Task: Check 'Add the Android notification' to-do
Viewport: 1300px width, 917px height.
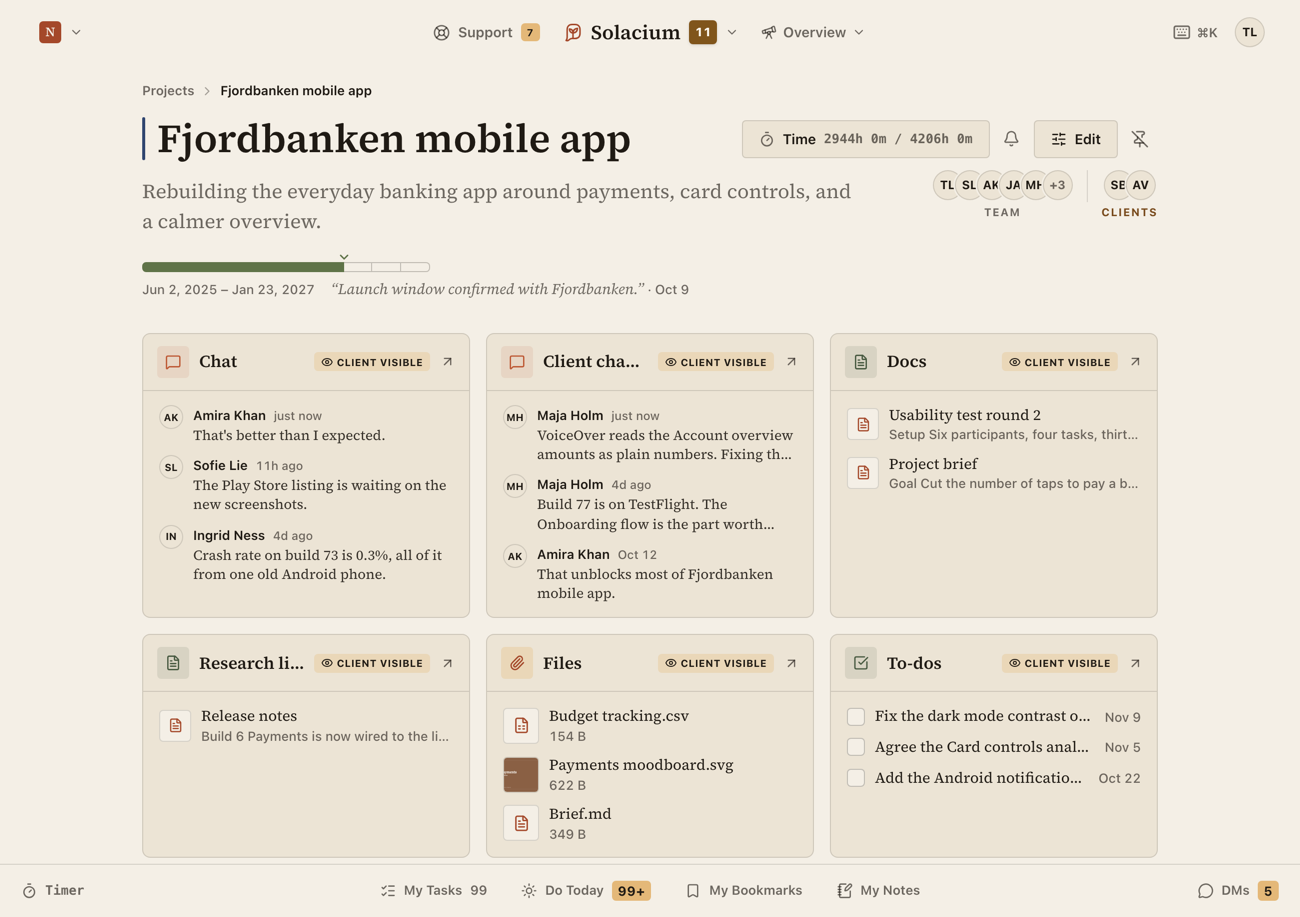Action: (856, 777)
